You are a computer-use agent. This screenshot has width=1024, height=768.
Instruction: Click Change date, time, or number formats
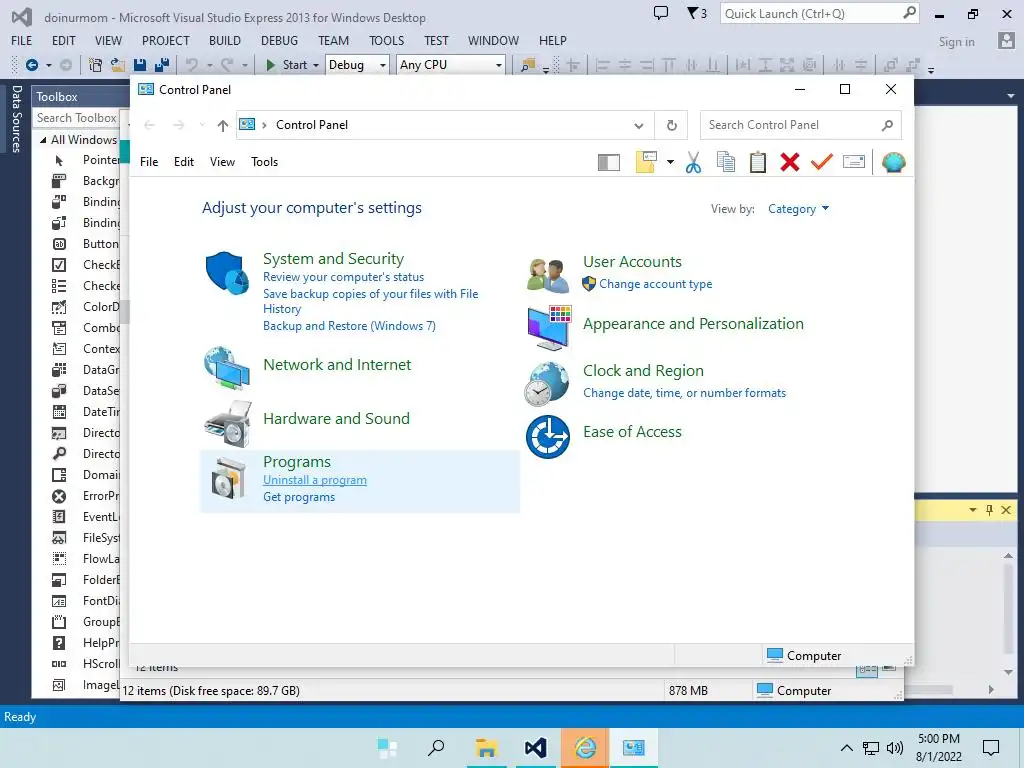point(684,393)
